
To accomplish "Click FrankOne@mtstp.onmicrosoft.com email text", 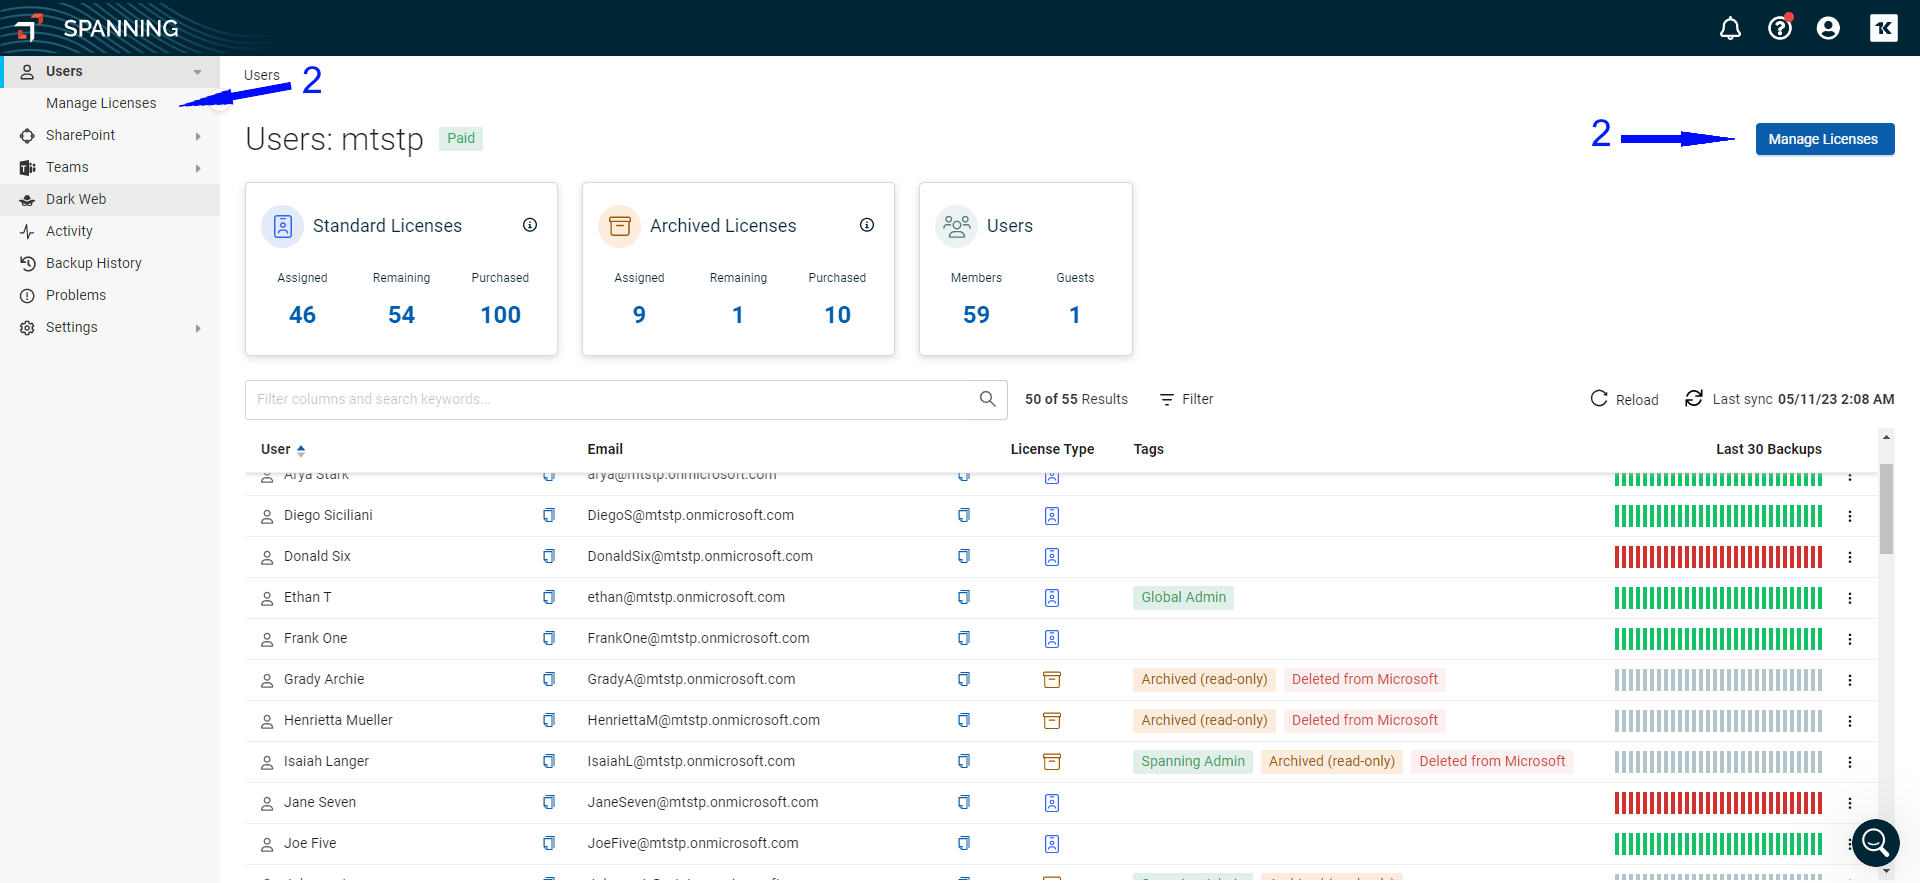I will coord(698,638).
